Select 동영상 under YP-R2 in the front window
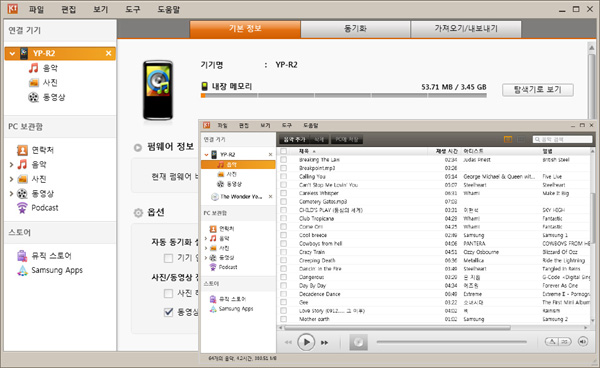 point(229,184)
